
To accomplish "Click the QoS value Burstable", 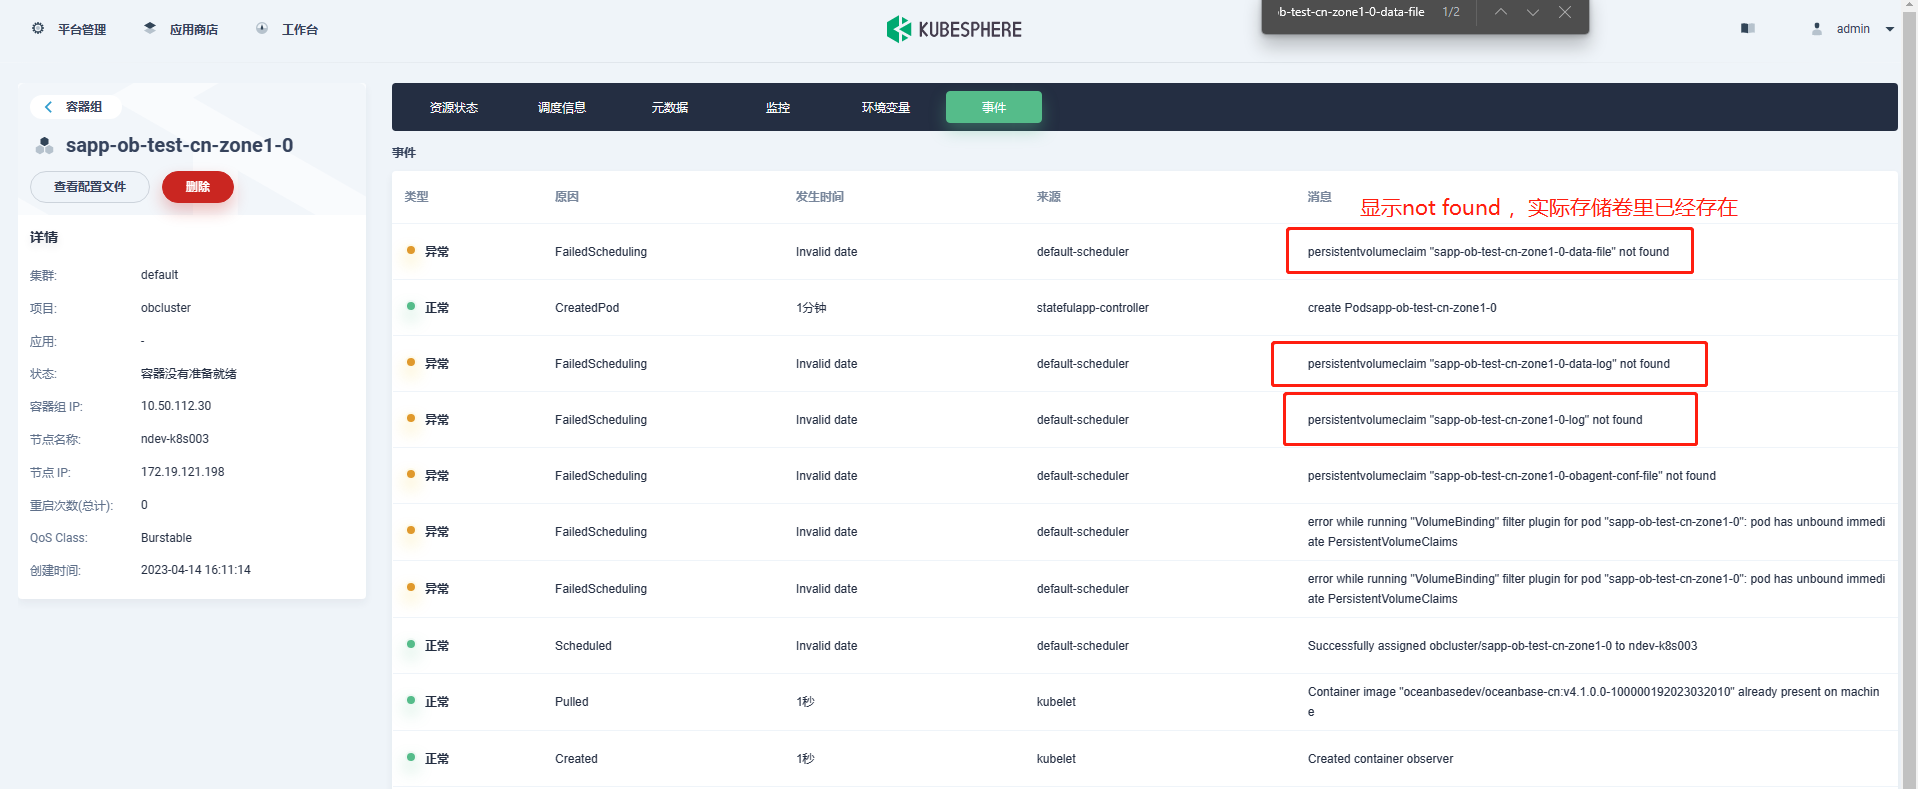I will point(166,538).
